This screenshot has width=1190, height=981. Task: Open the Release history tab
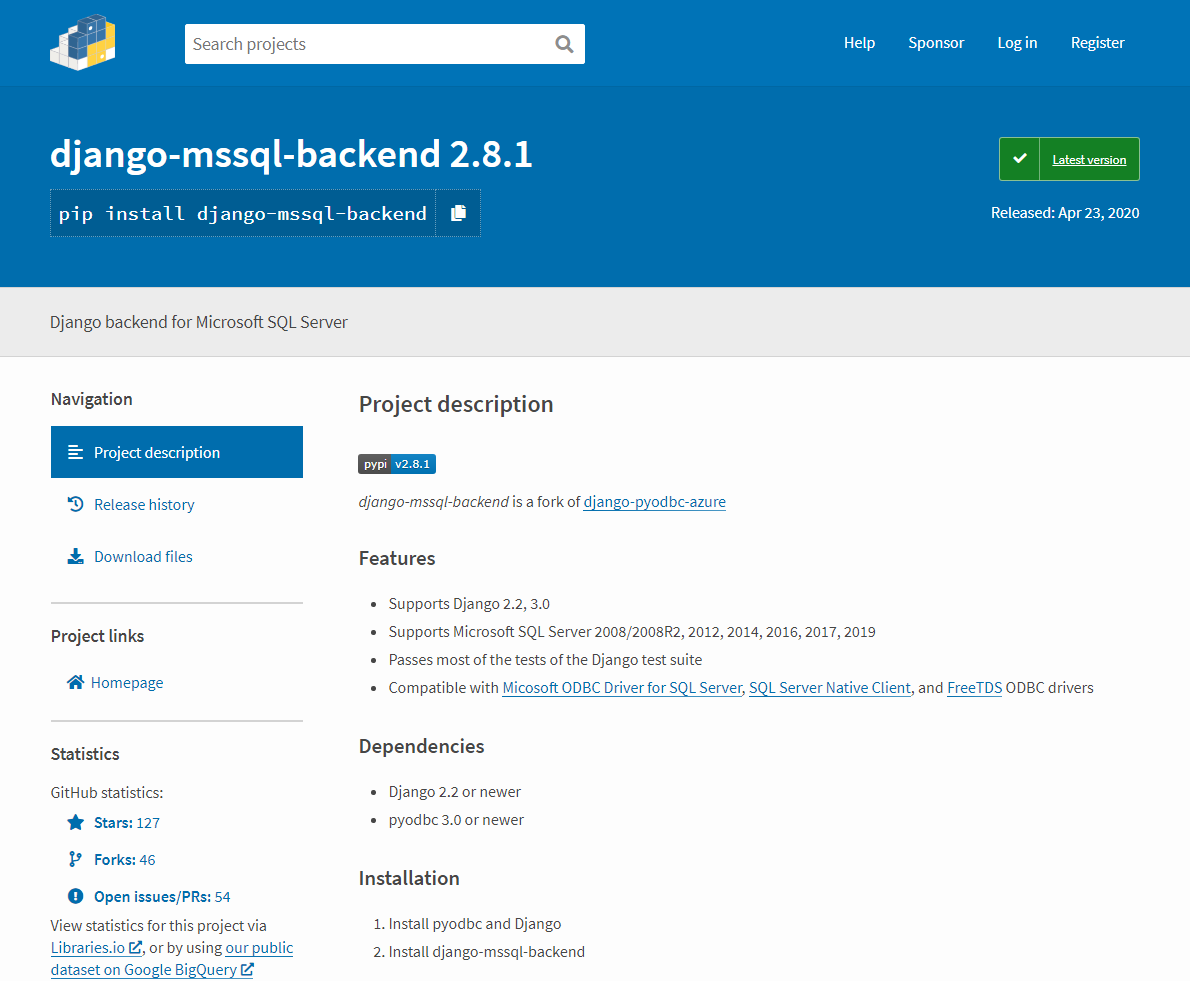coord(177,504)
